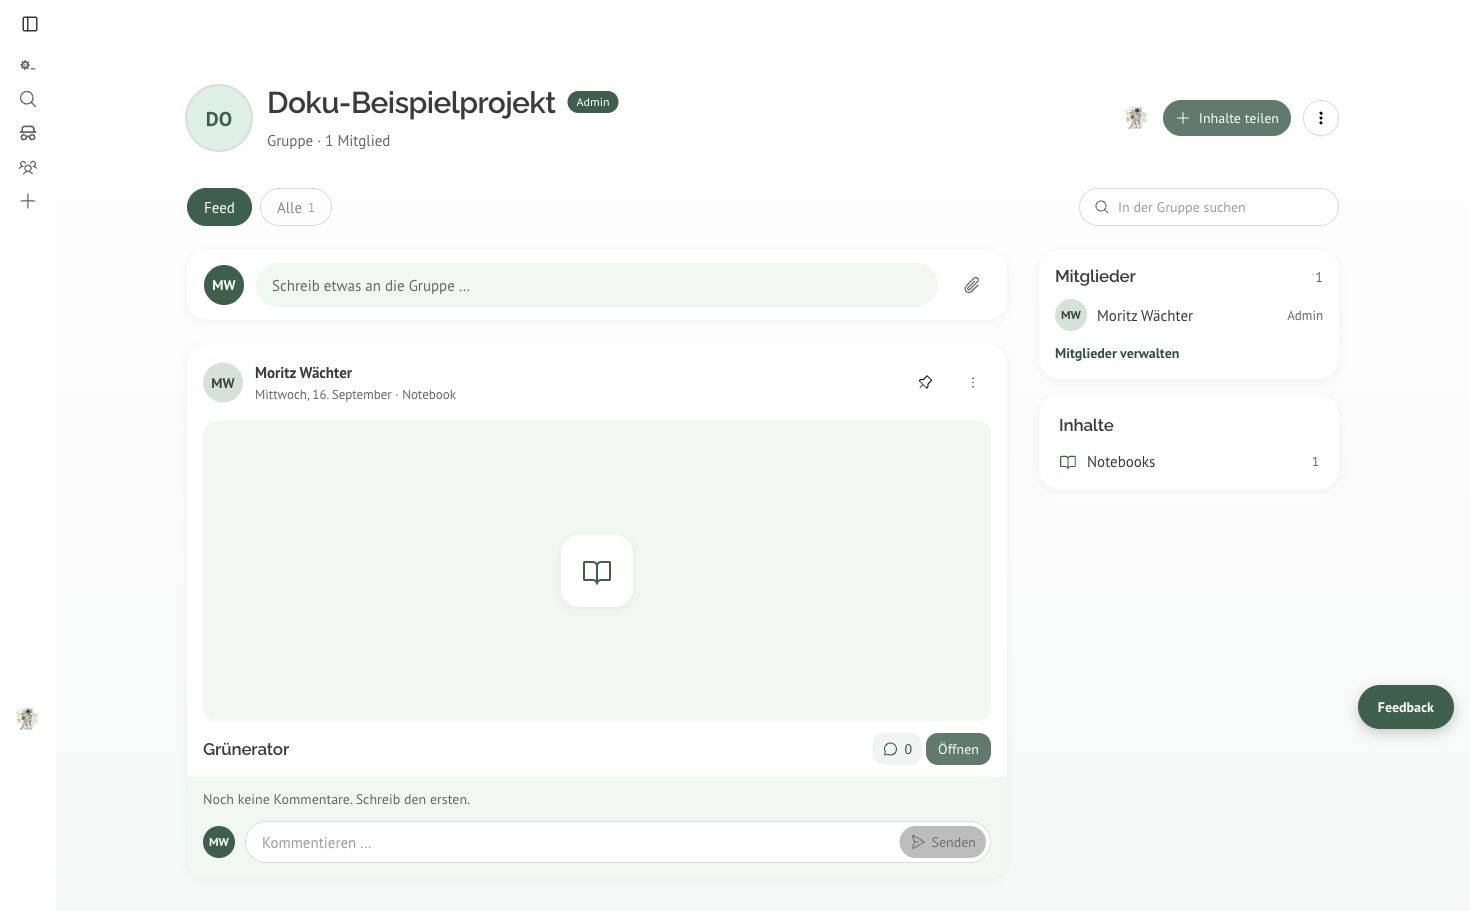Click the Mitglieder verwalten link
1470x911 pixels.
coord(1117,353)
